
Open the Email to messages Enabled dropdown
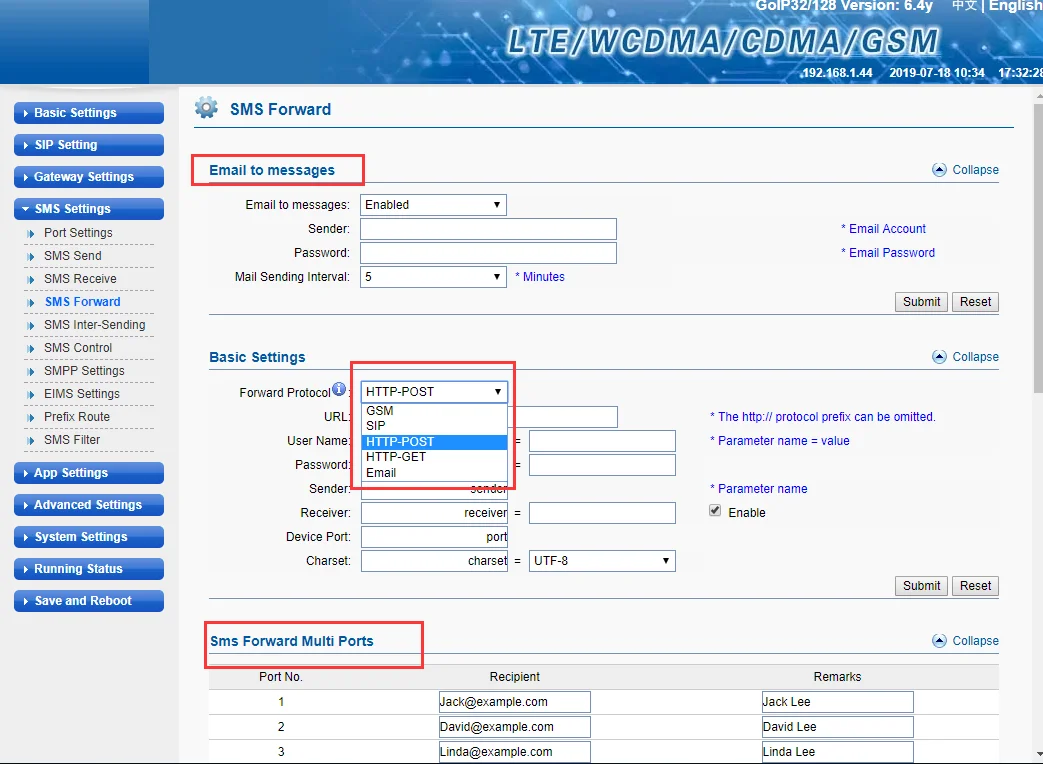[433, 205]
